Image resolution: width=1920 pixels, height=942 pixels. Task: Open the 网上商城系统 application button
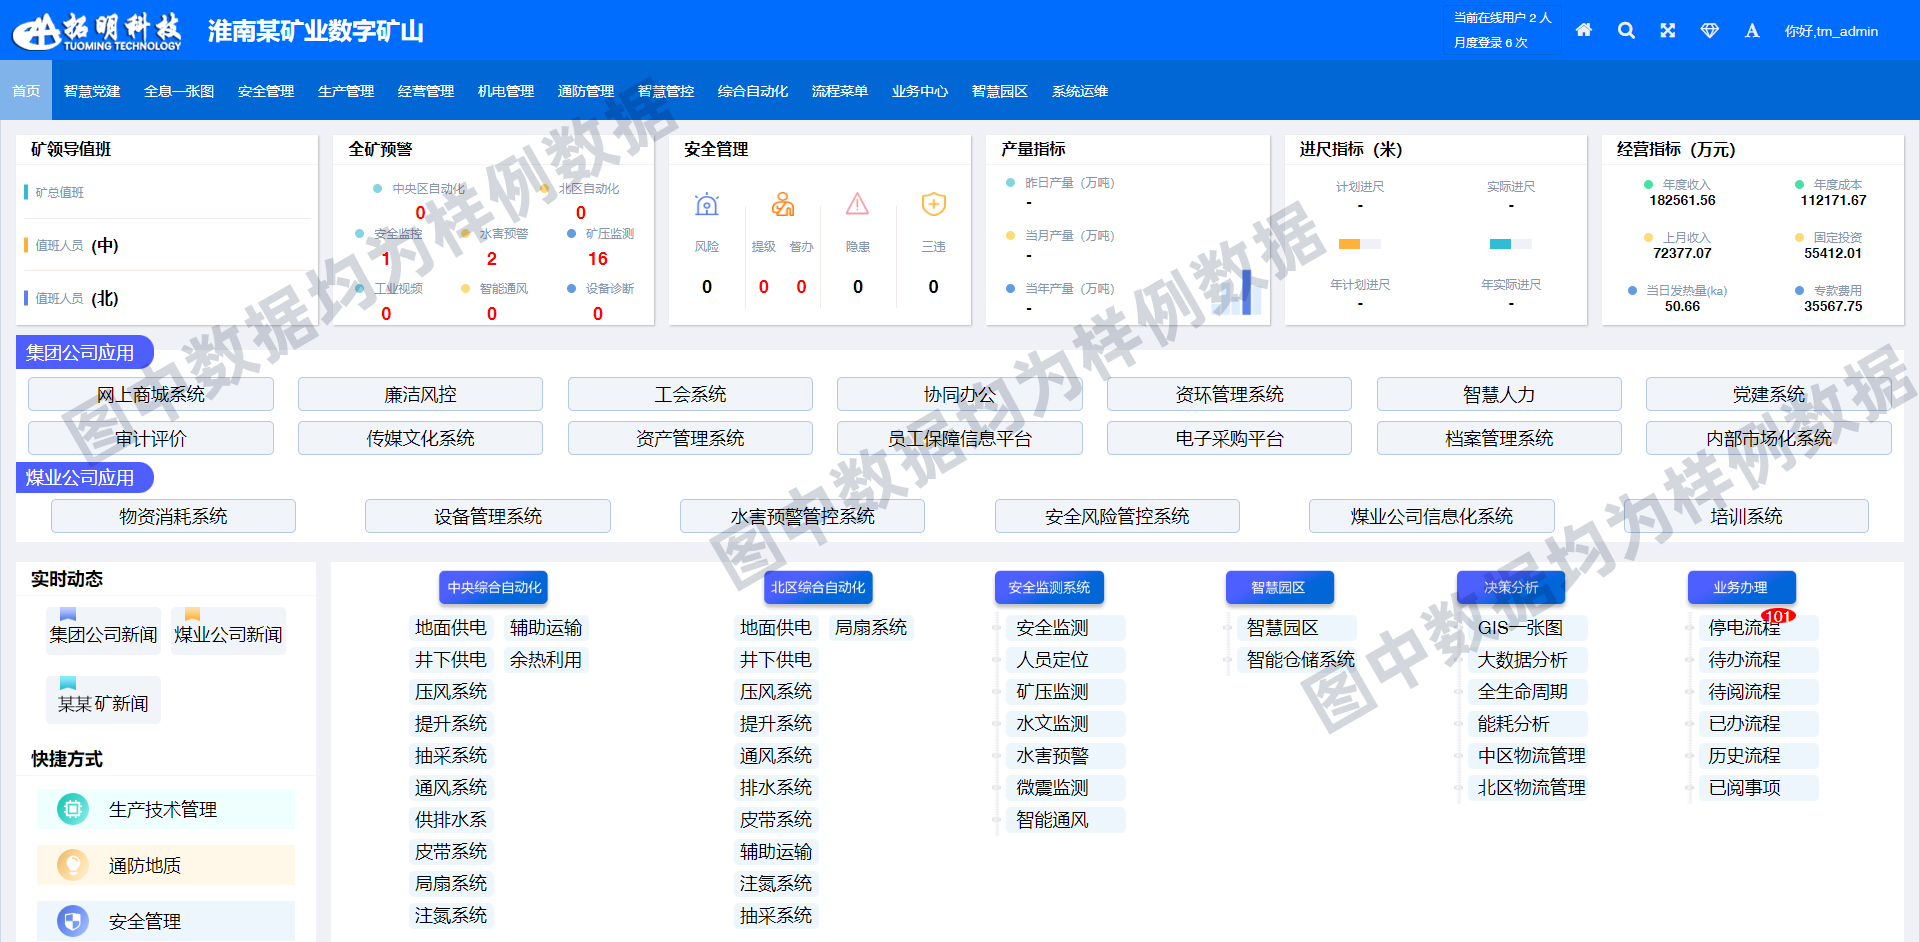coord(151,394)
